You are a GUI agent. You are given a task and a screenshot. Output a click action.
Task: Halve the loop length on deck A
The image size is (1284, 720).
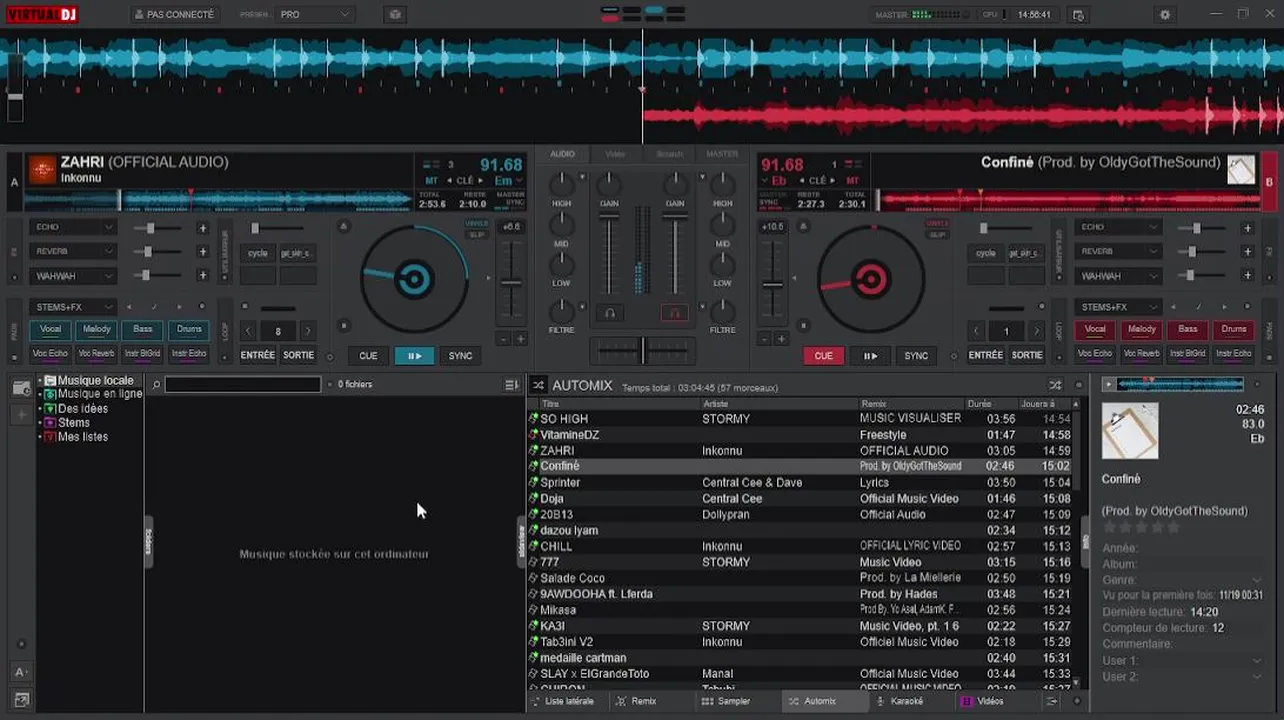250,331
